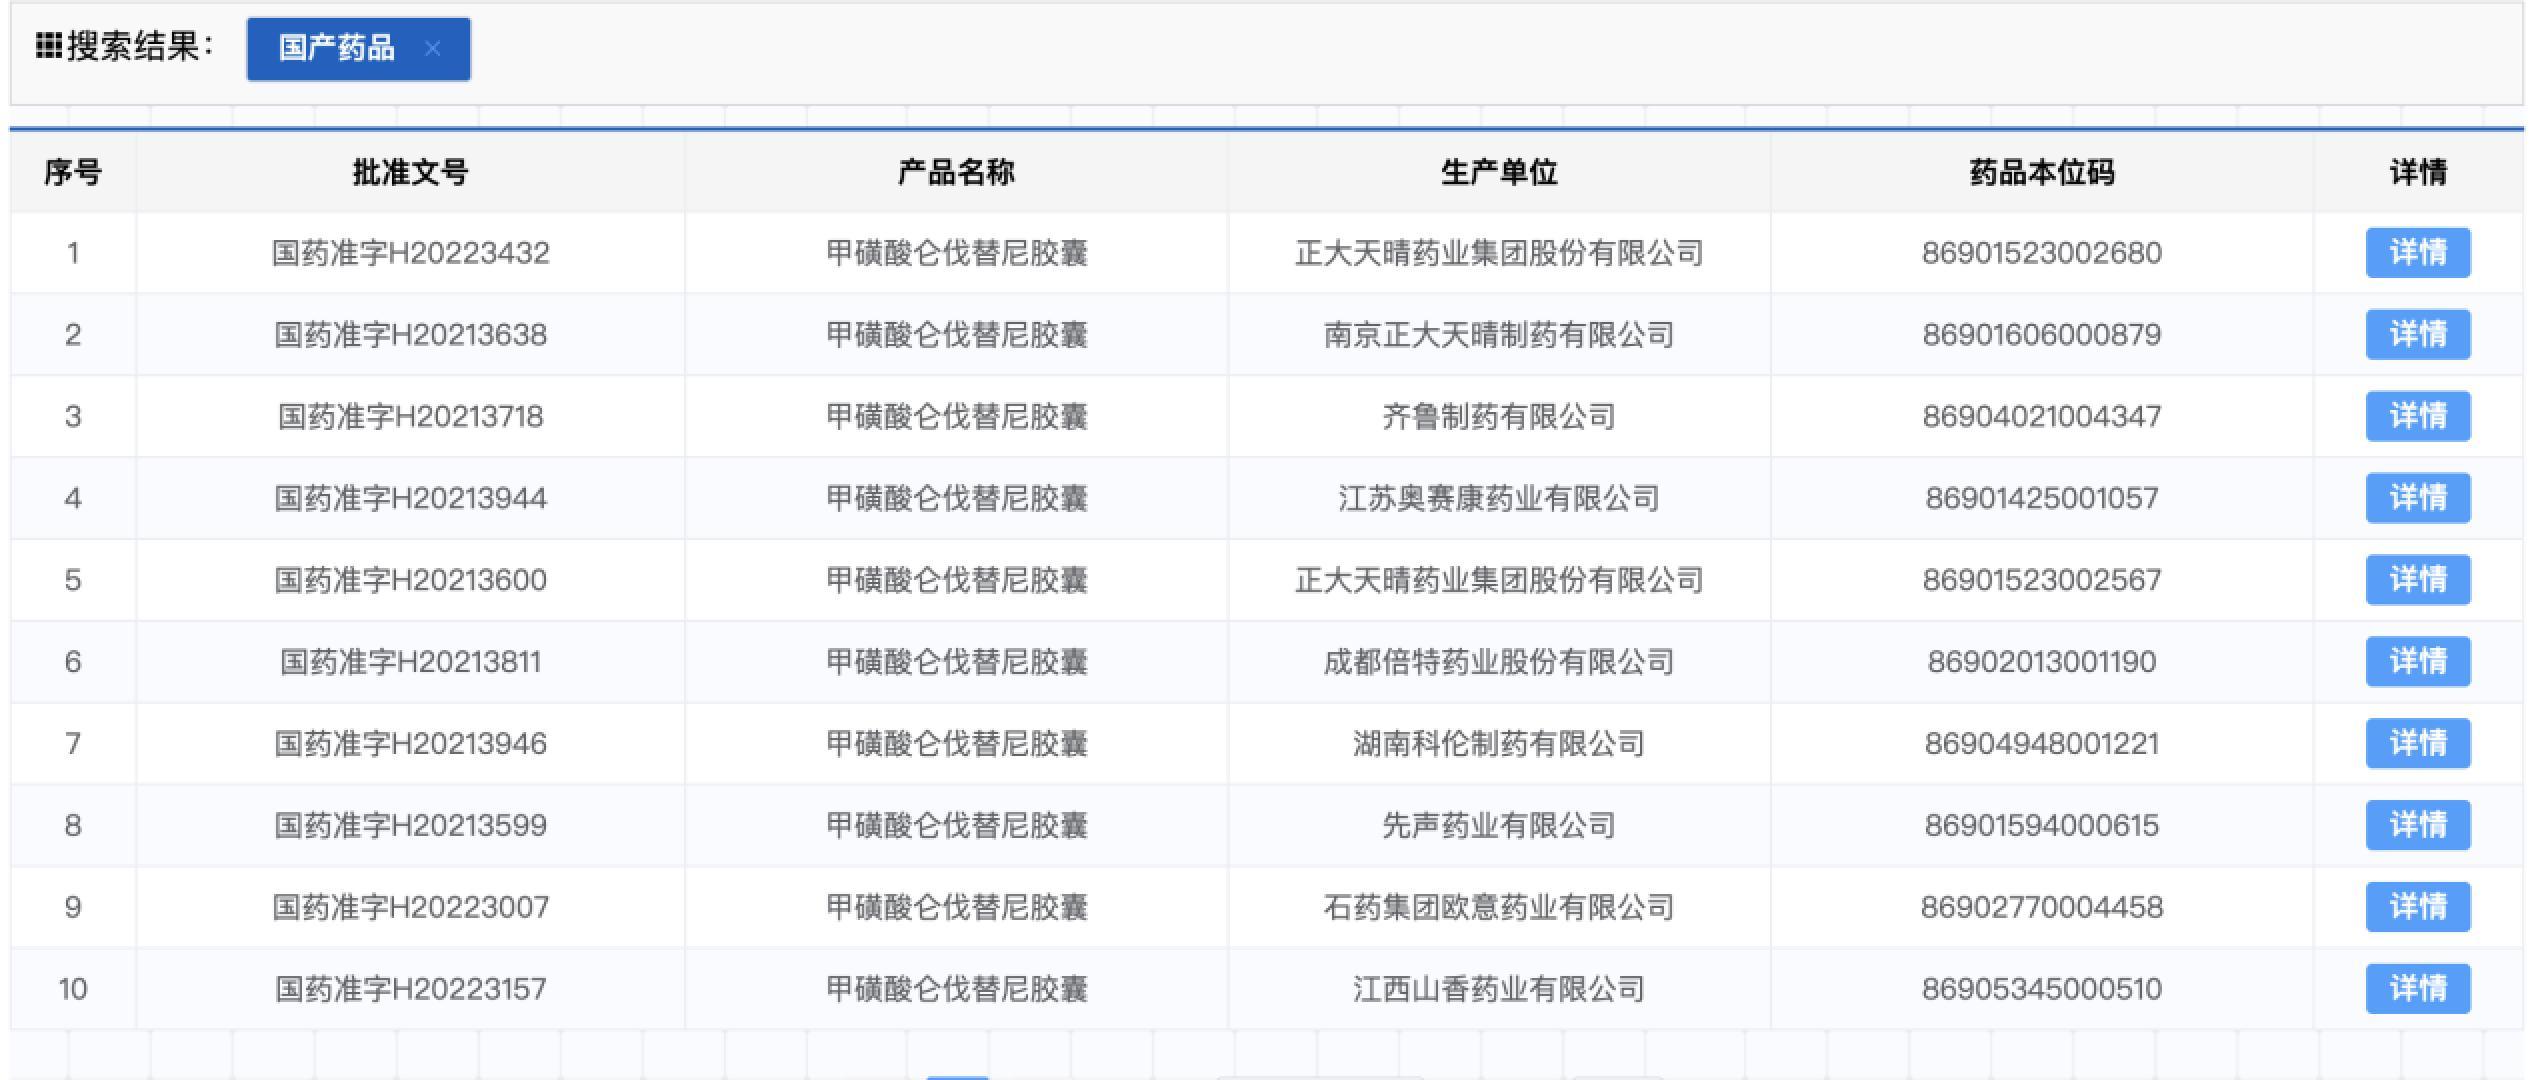This screenshot has width=2536, height=1080.
Task: Remove the 国产药品 filter tag
Action: pos(432,48)
